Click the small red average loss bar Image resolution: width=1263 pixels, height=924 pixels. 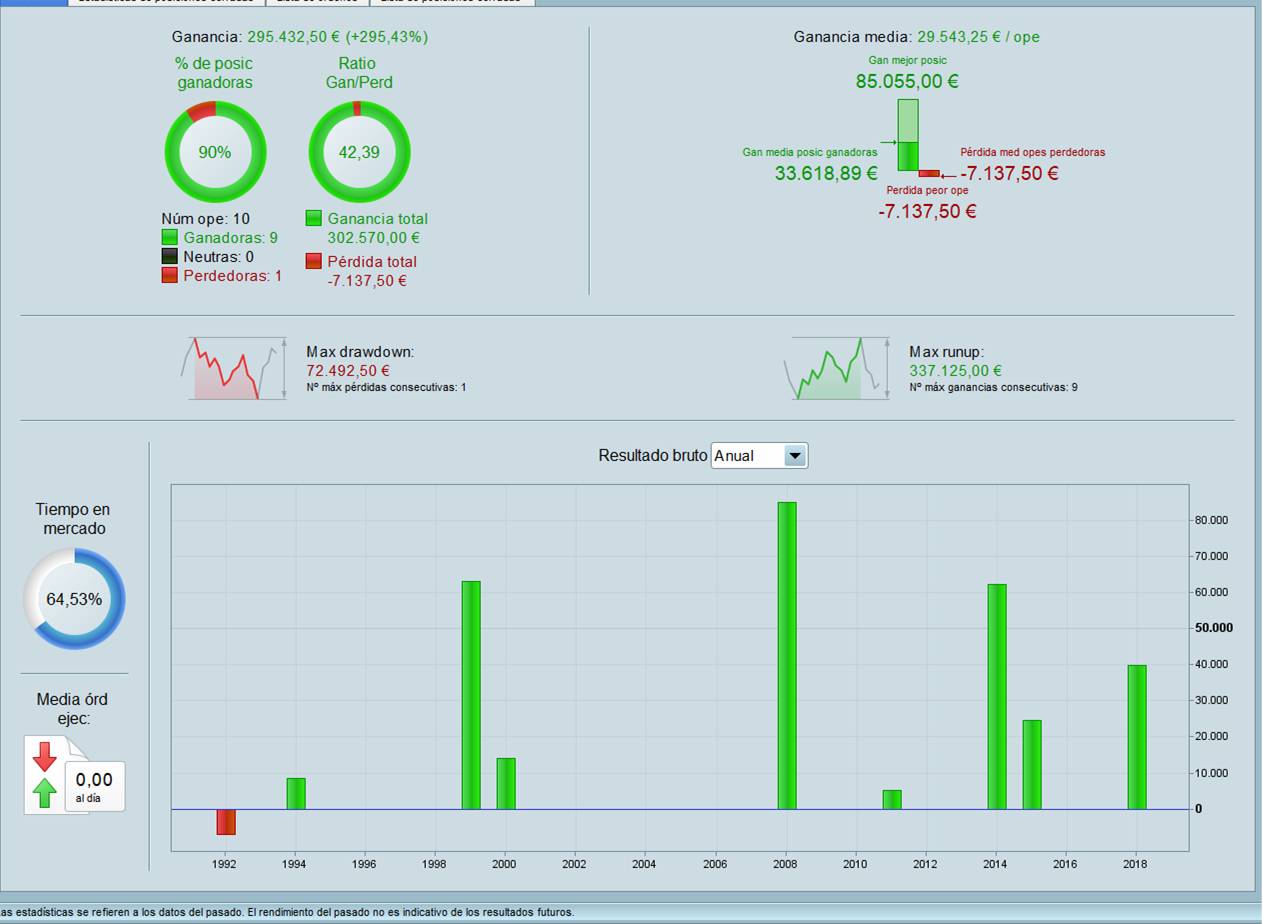pyautogui.click(x=929, y=174)
